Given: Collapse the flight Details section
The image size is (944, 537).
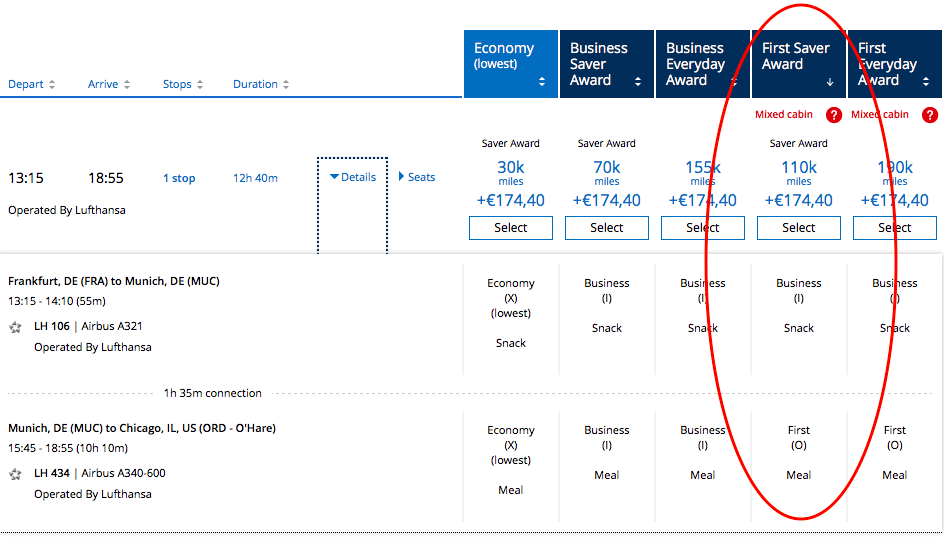Looking at the screenshot, I should point(353,177).
